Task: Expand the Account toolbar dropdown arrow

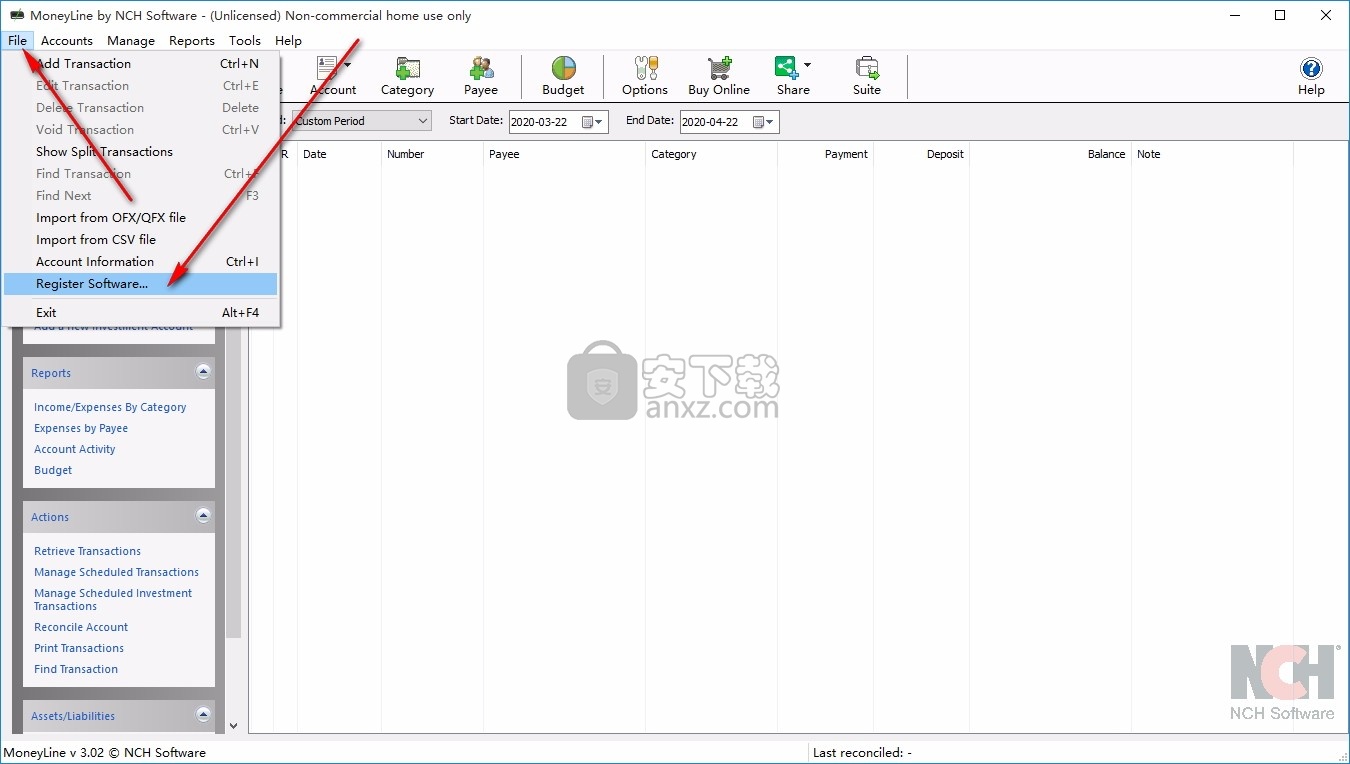Action: point(348,66)
